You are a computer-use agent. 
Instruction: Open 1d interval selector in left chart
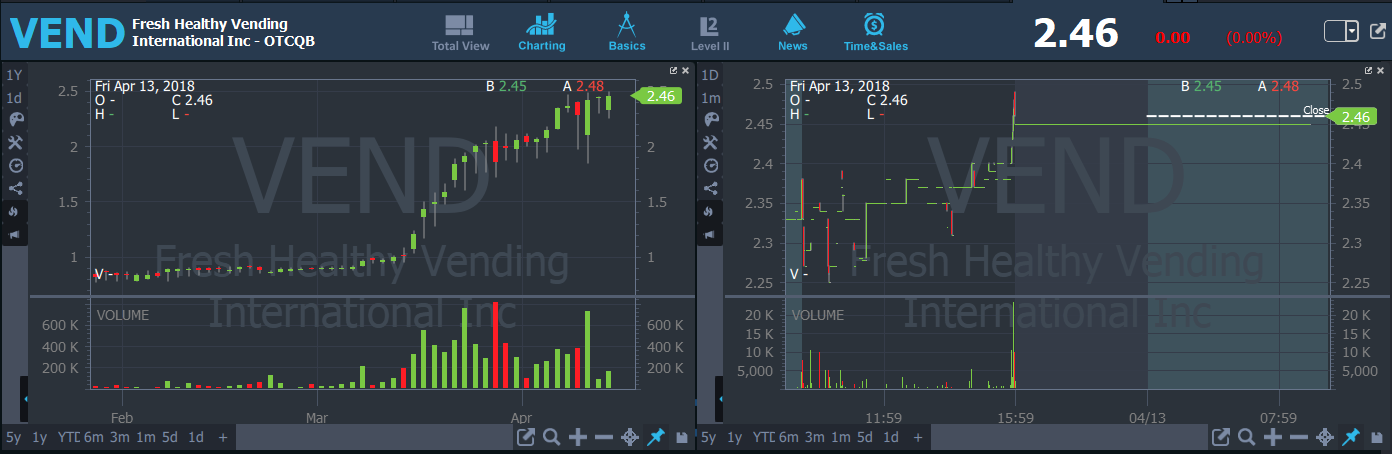tap(14, 98)
